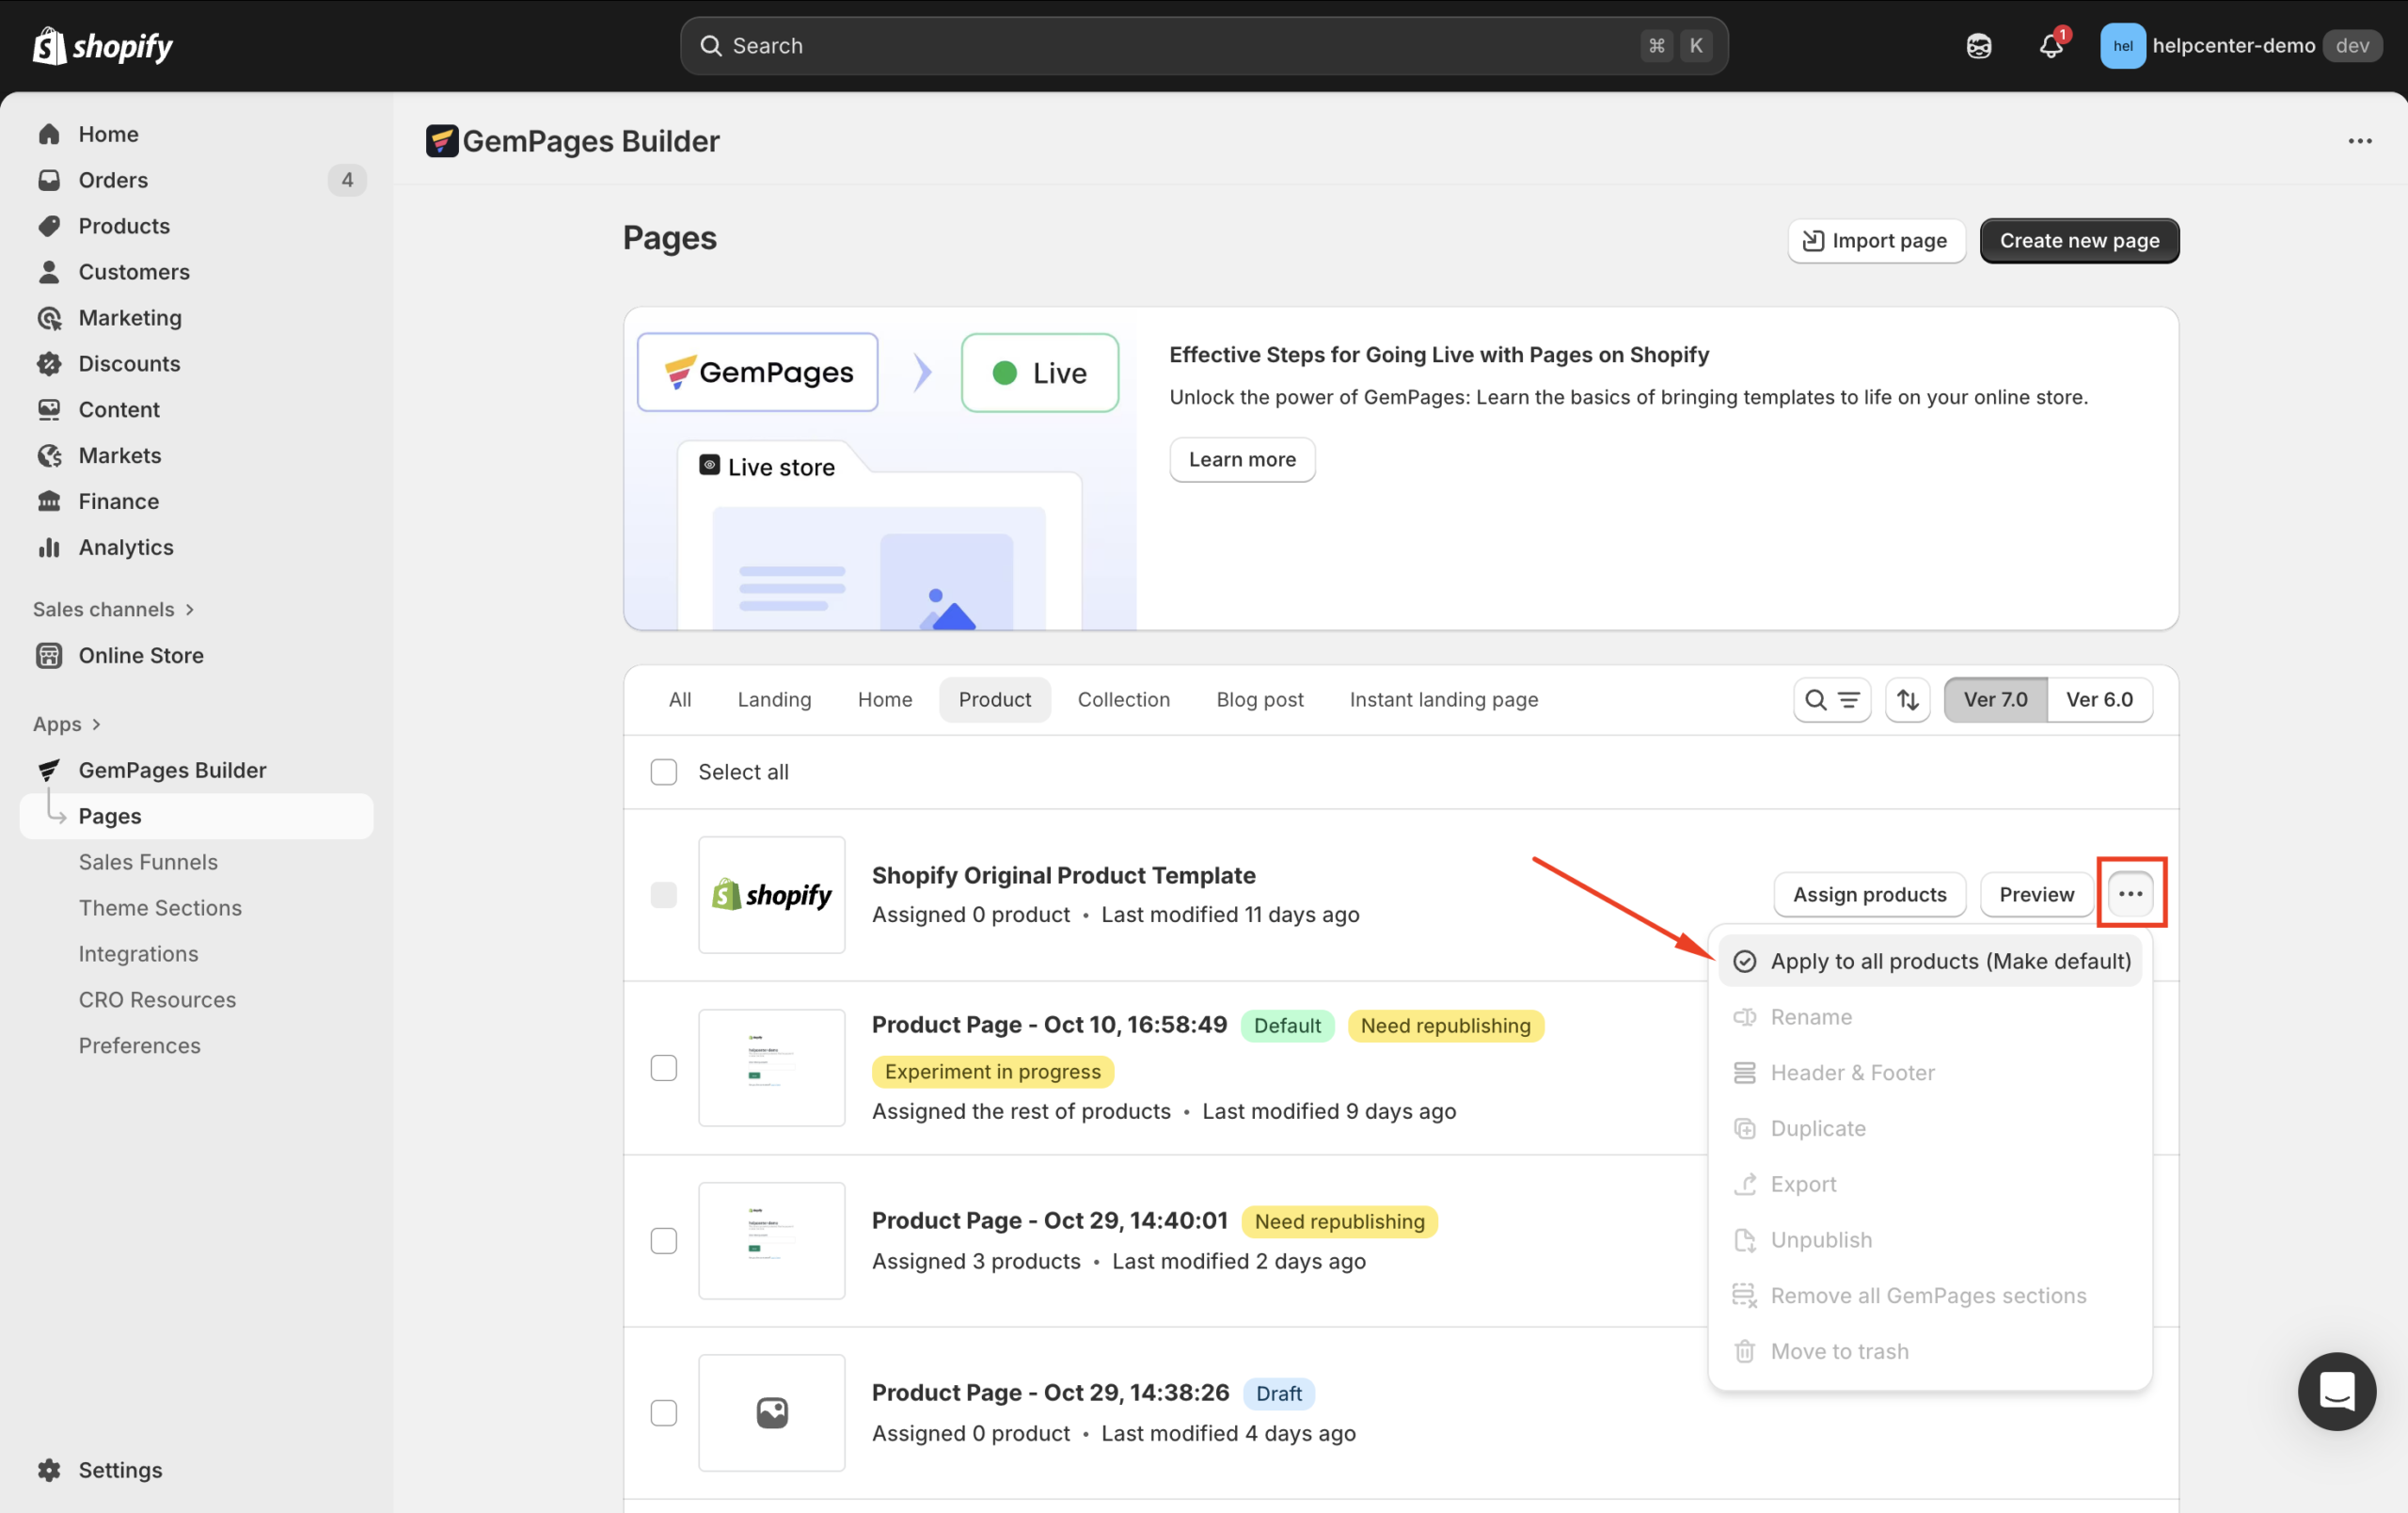Click the Create new page button
The height and width of the screenshot is (1513, 2408).
[x=2079, y=241]
